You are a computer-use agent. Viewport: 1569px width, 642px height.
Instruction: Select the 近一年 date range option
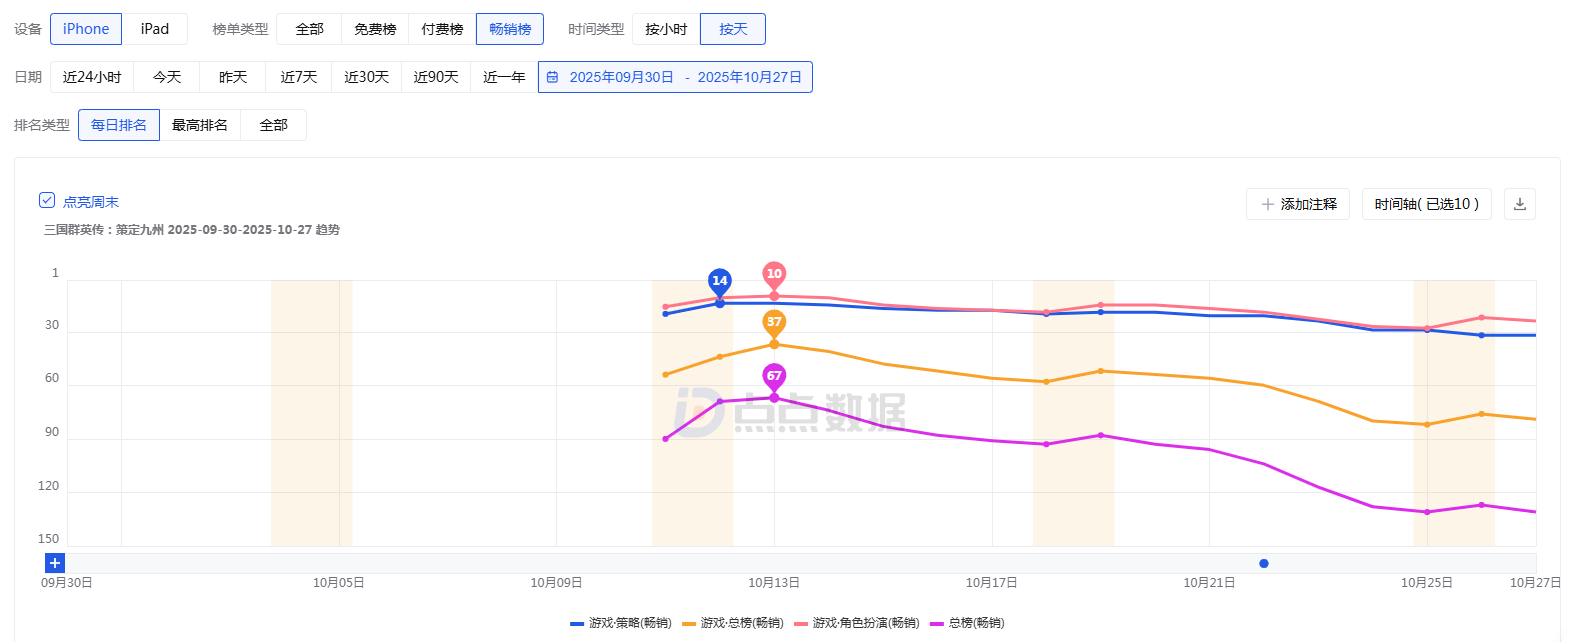[504, 77]
